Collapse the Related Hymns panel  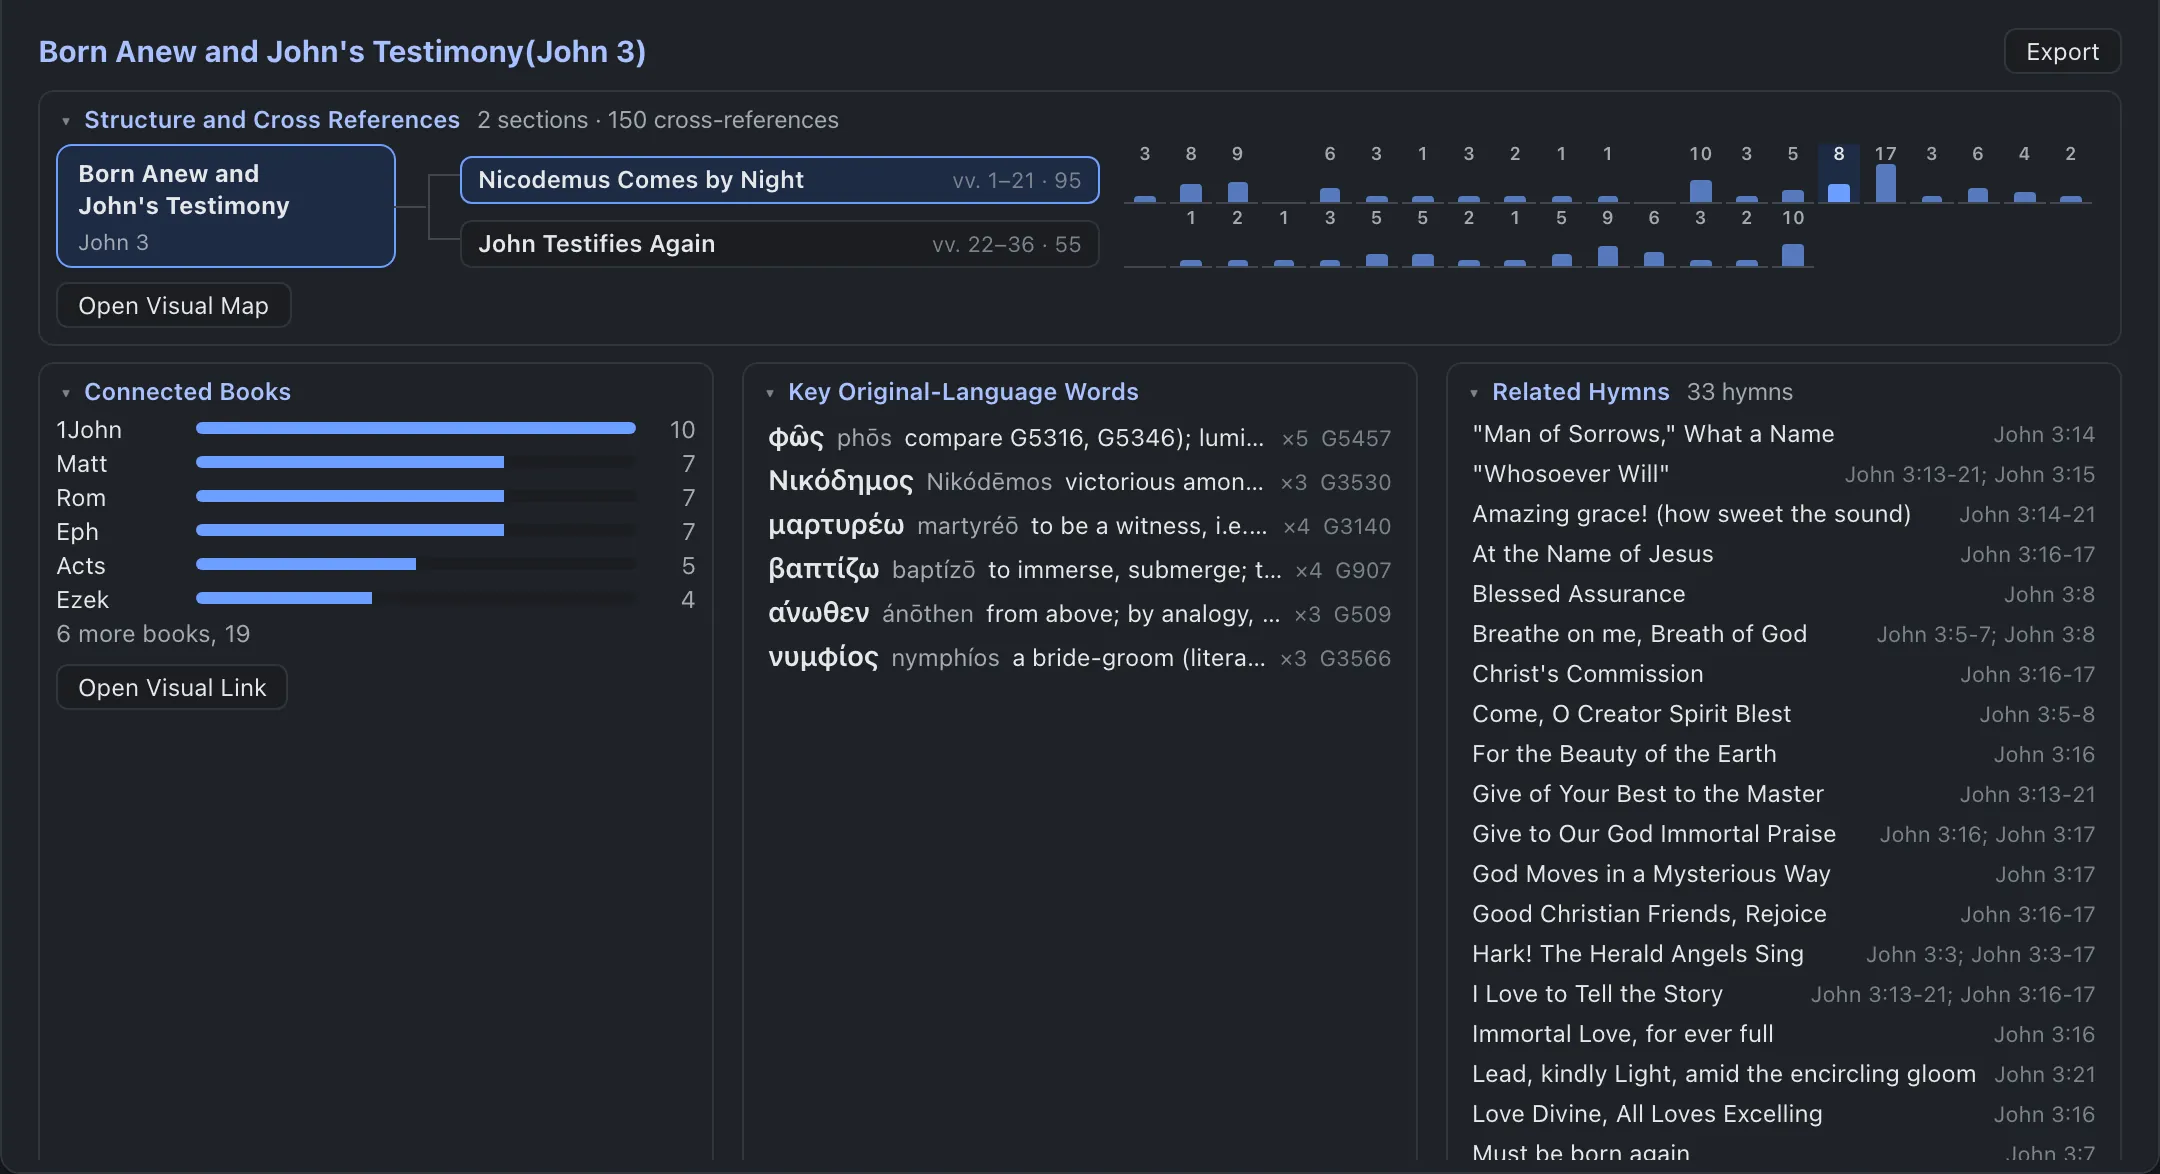coord(1474,393)
